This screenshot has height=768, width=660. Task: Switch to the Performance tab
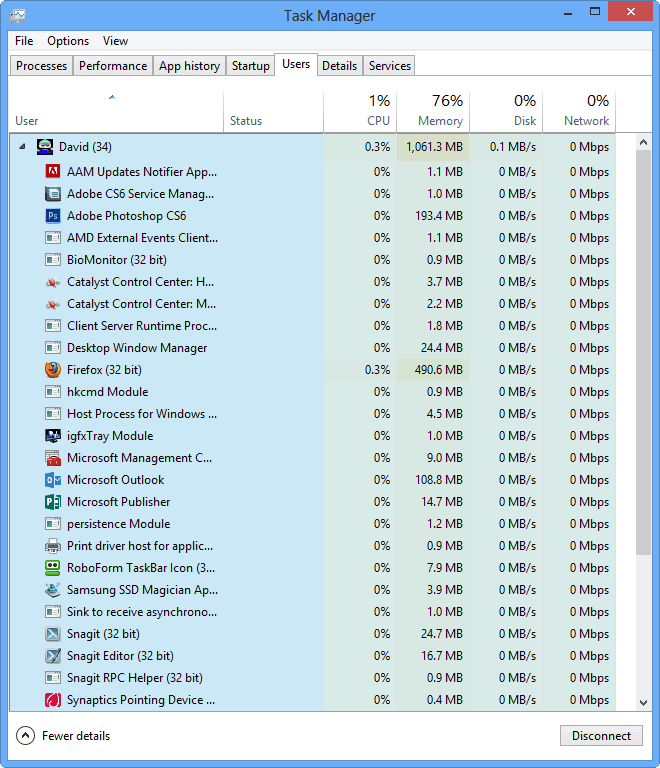click(x=113, y=66)
